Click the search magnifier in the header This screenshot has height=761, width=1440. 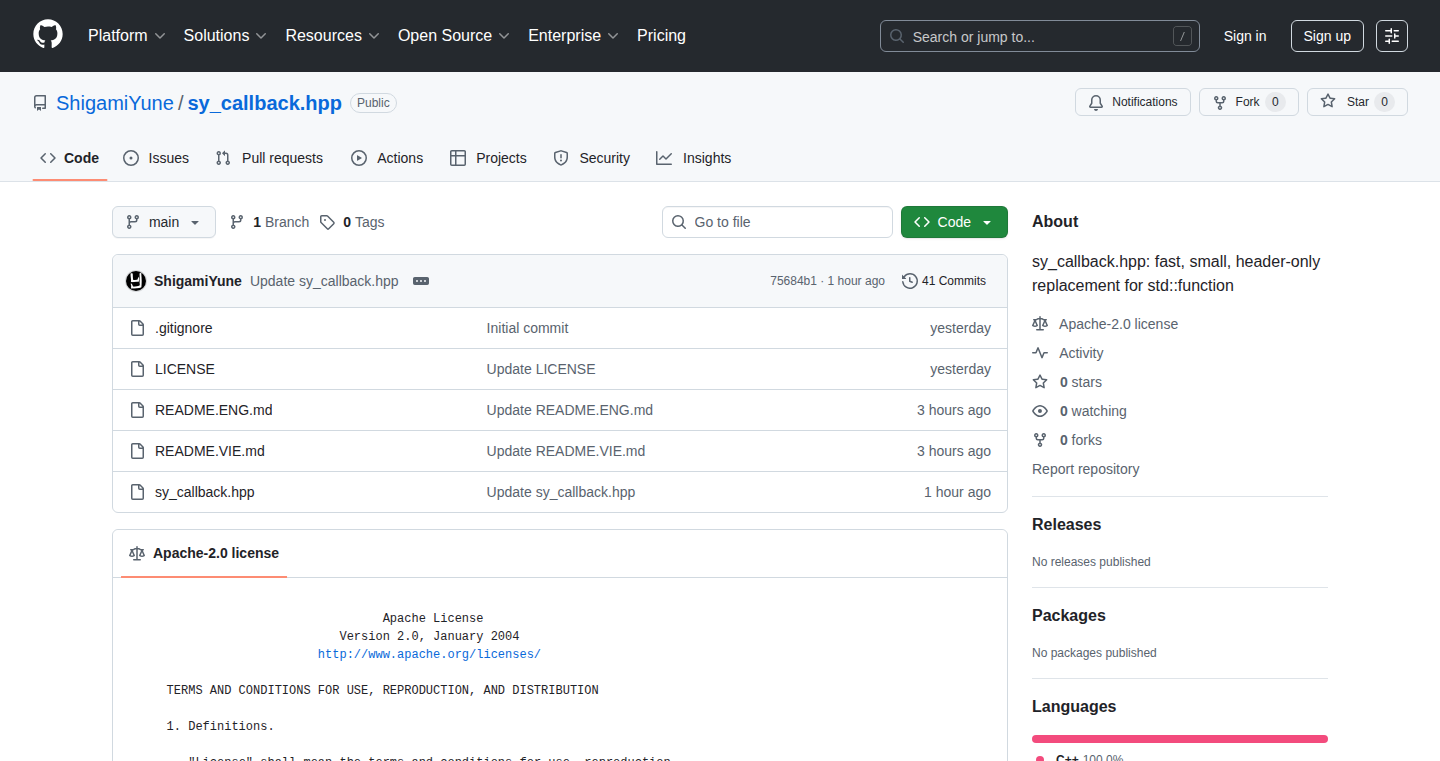click(897, 36)
